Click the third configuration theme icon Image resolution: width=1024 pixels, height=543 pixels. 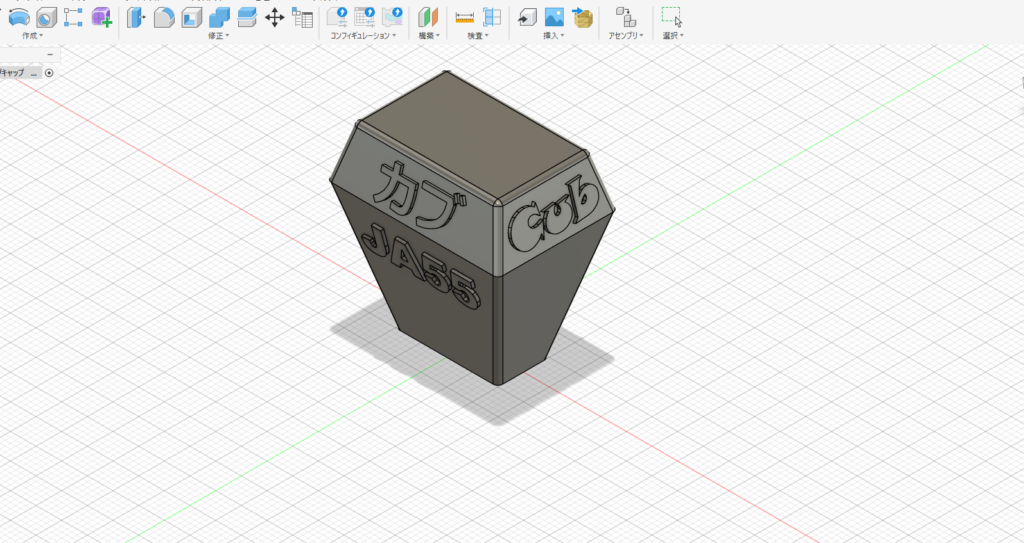392,18
